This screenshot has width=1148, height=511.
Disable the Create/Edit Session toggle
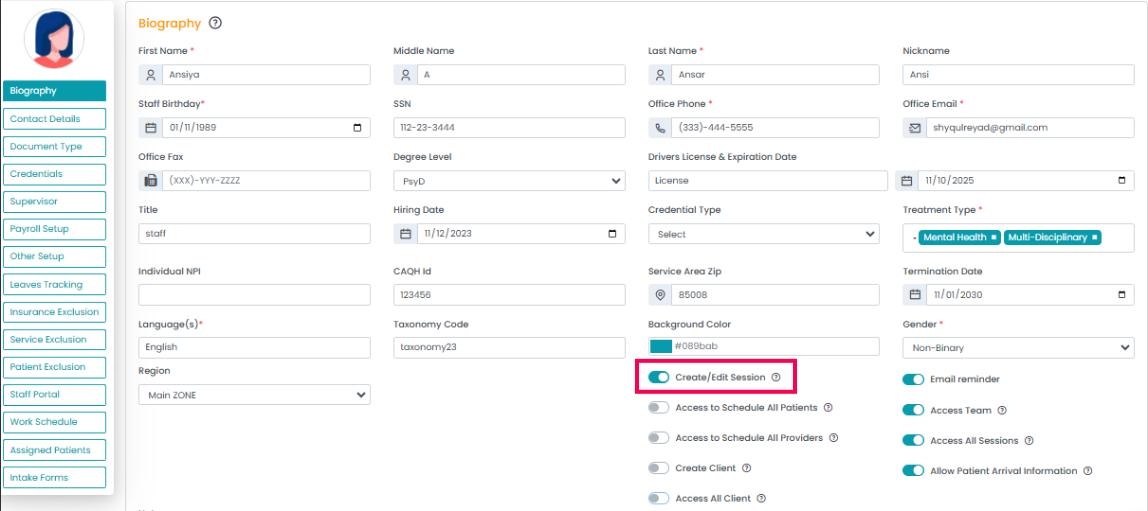tap(659, 377)
